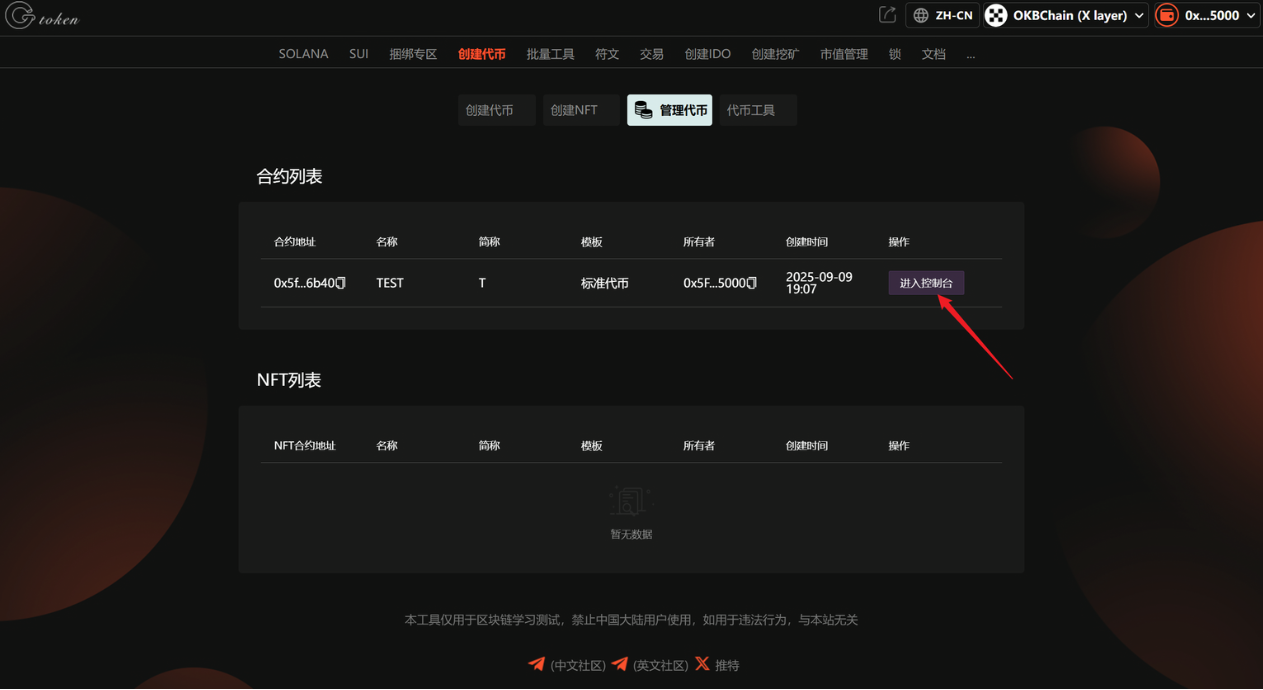Select the 管理代币 tab
Image resolution: width=1263 pixels, height=690 pixels.
coord(670,110)
